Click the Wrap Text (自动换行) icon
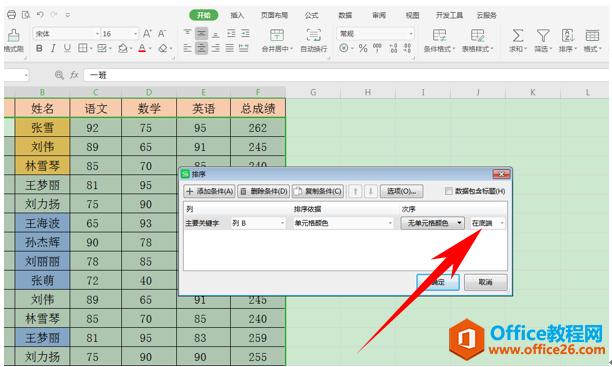This screenshot has width=612, height=367. (313, 36)
